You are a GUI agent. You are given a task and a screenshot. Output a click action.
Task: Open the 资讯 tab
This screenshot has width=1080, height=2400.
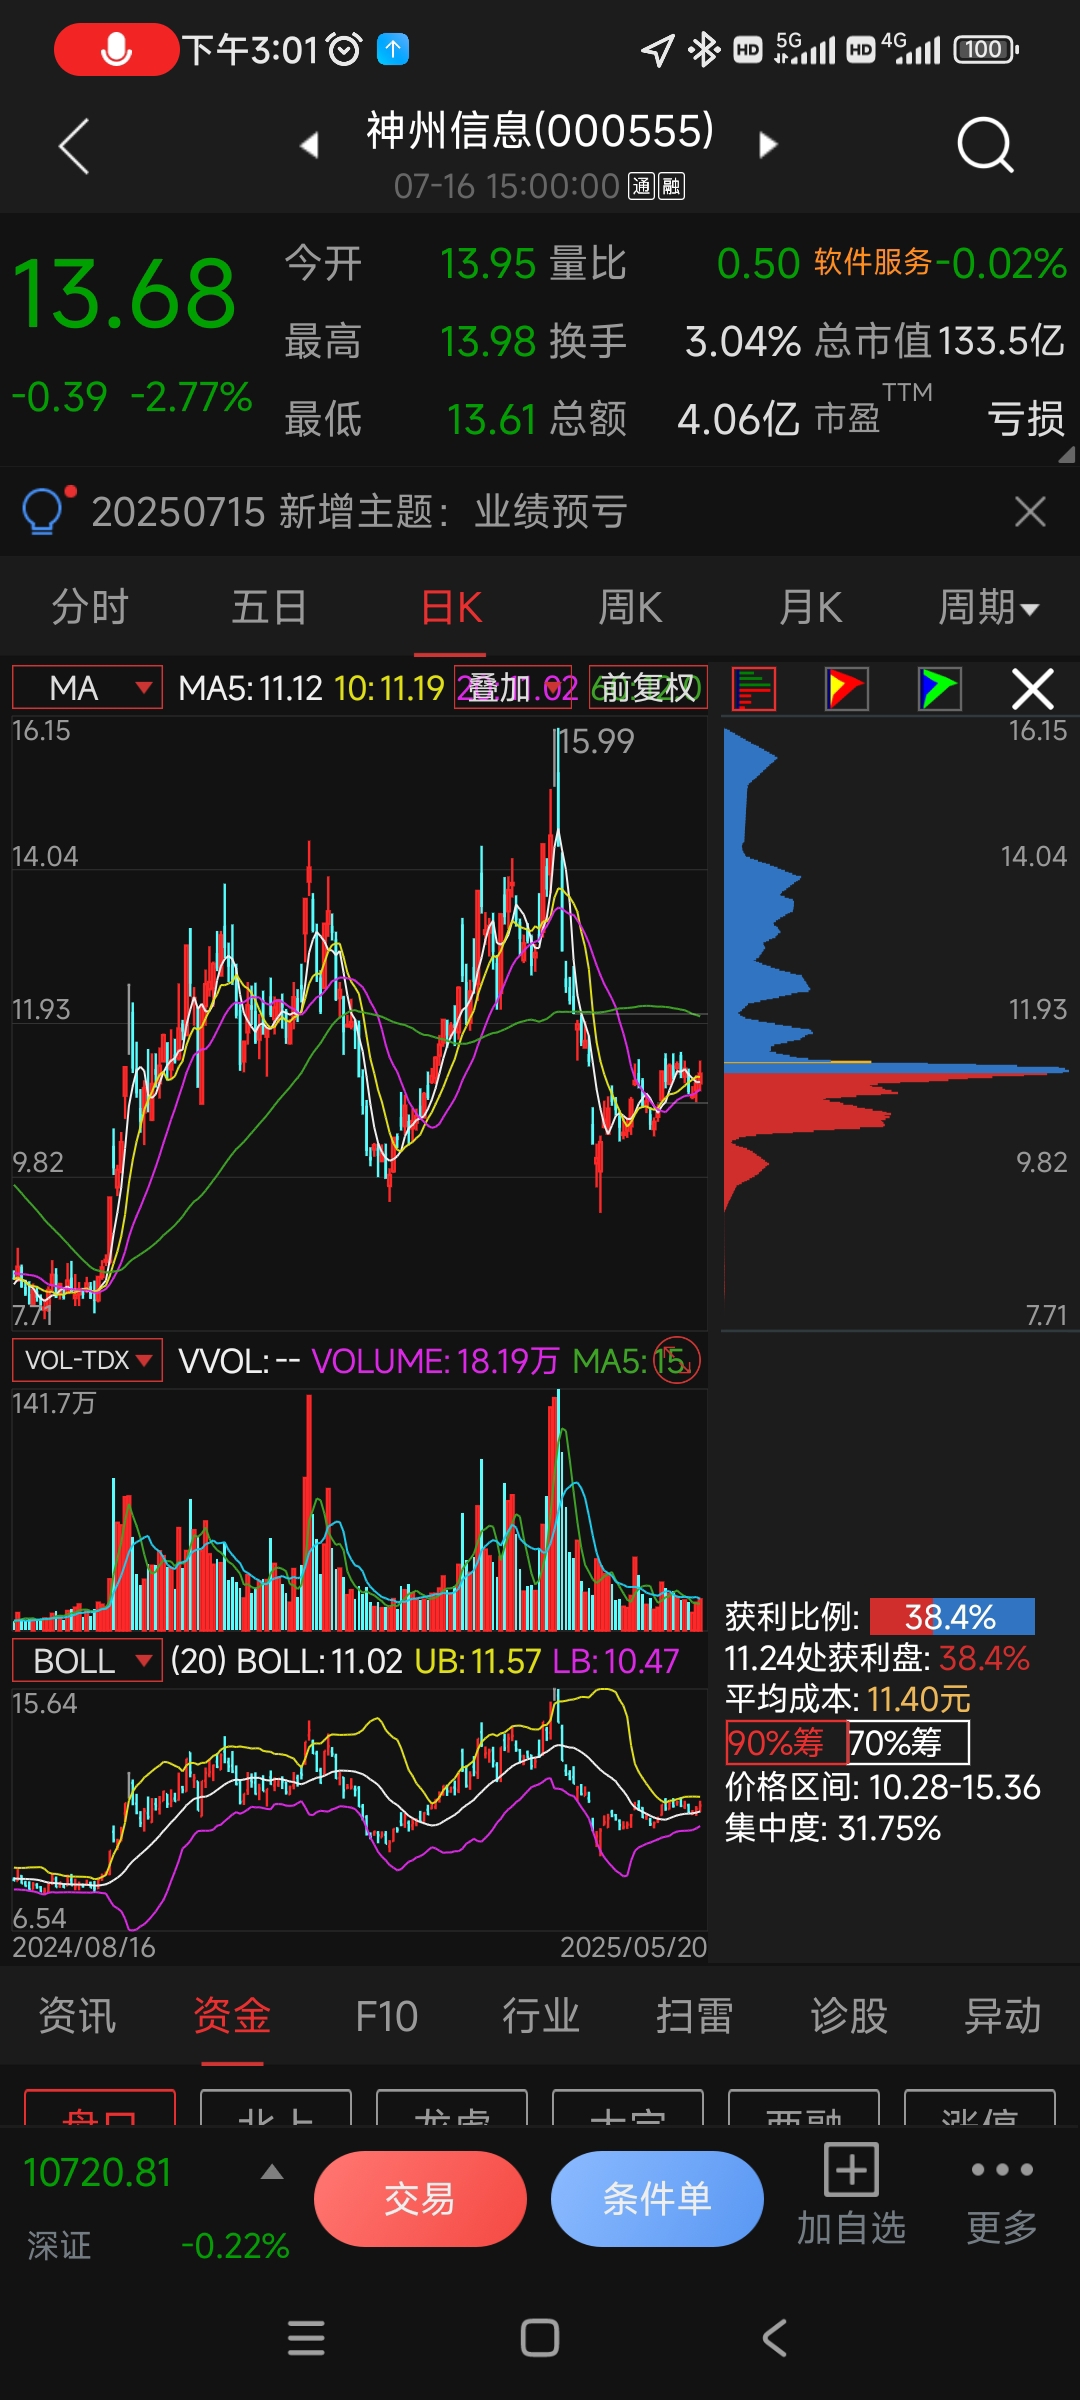point(77,2016)
